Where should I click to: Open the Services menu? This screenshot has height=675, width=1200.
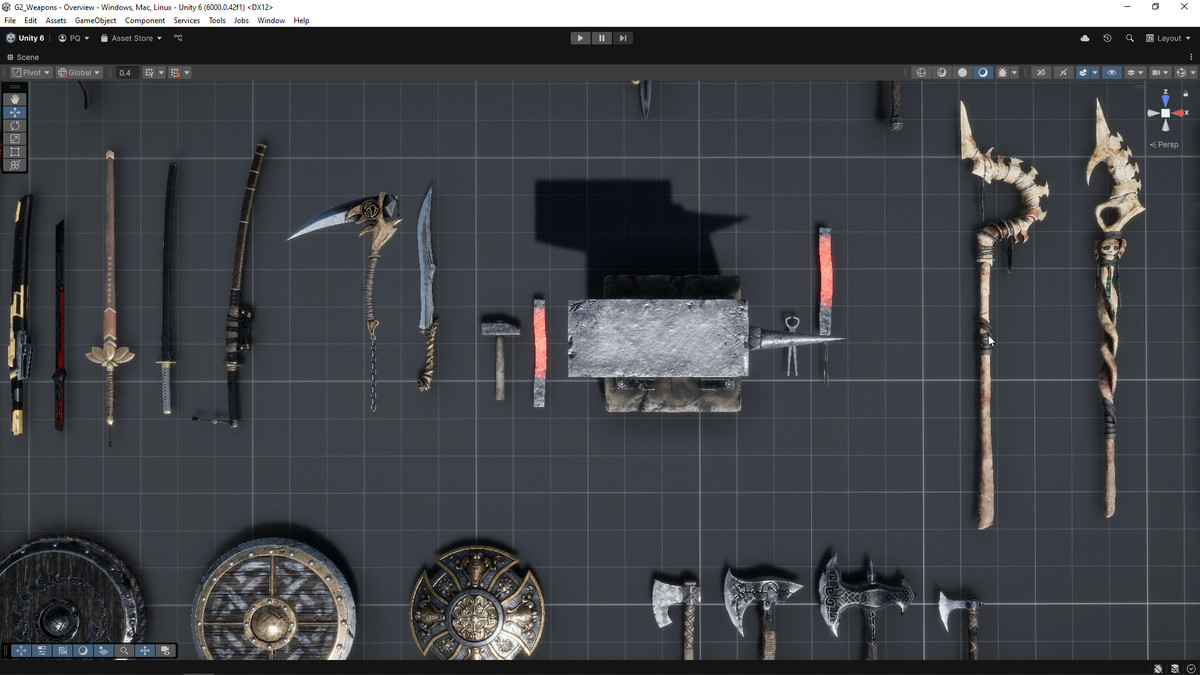(x=186, y=20)
